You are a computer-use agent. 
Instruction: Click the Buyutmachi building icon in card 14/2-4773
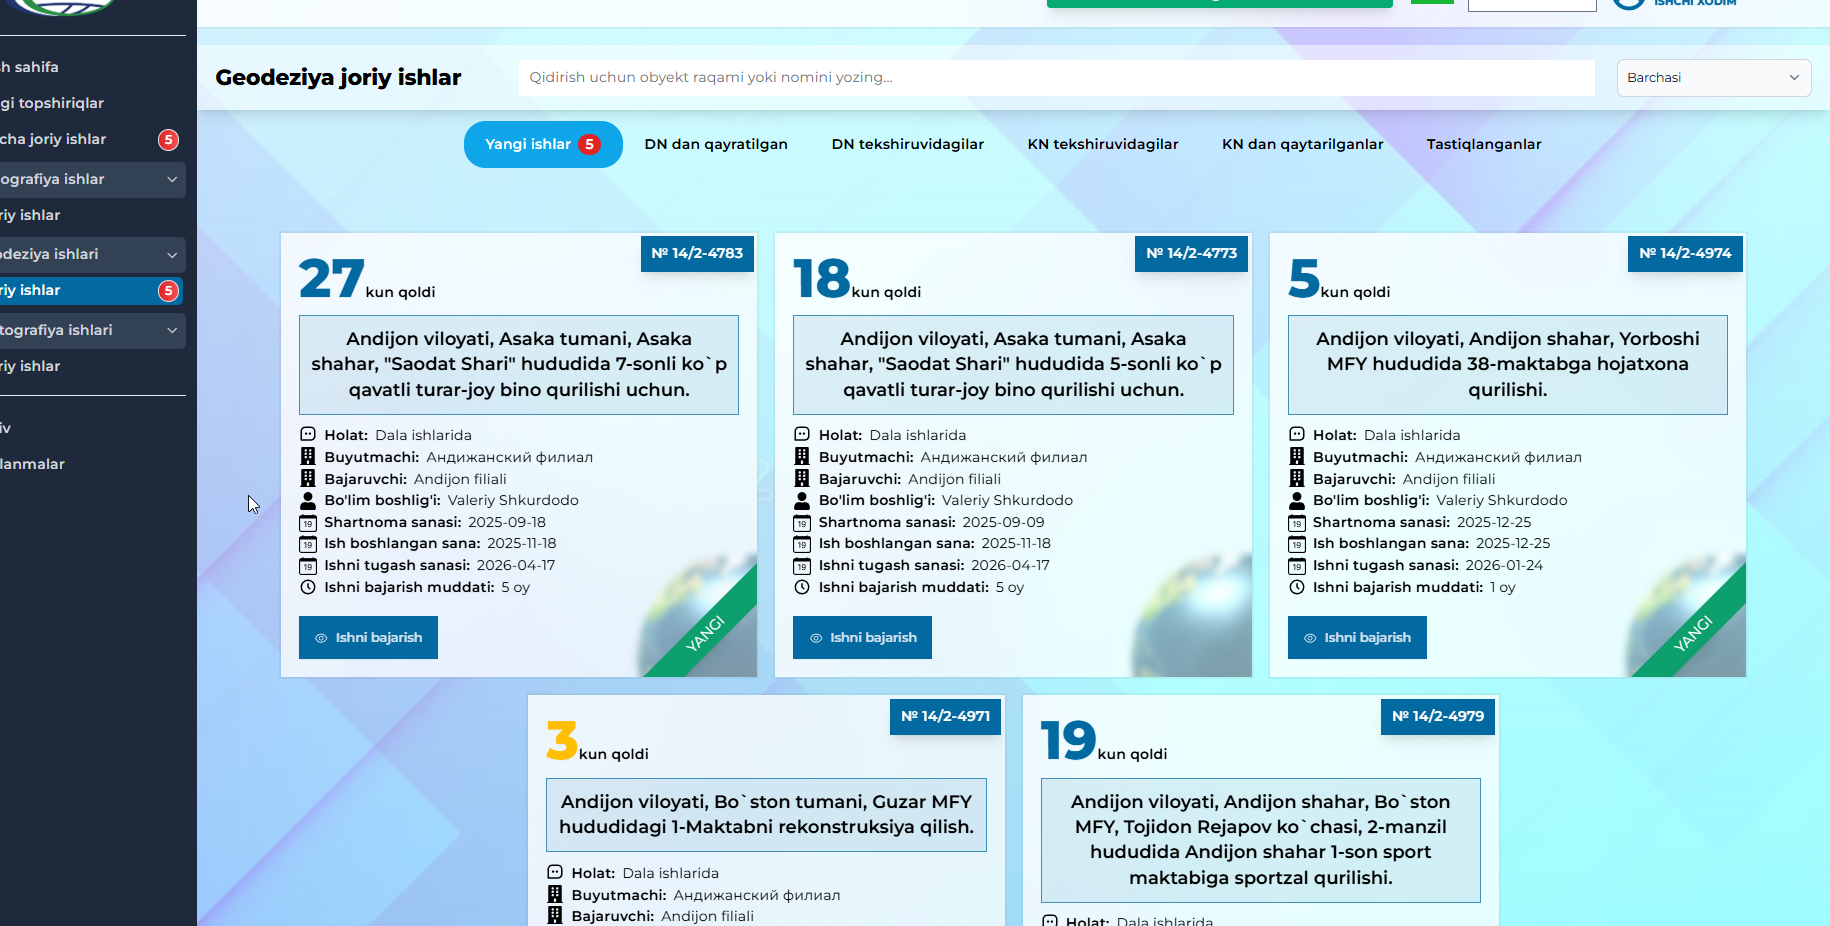(x=802, y=457)
